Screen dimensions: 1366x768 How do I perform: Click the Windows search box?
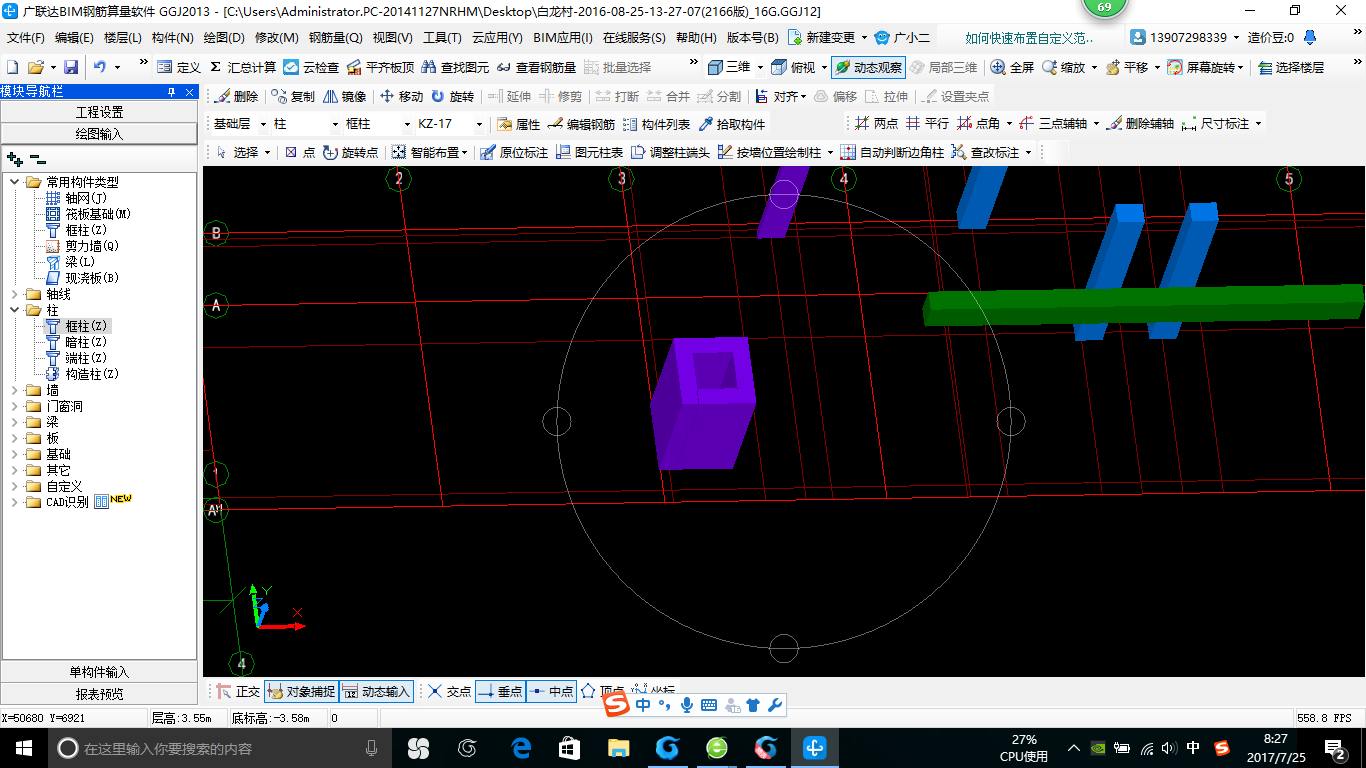point(219,748)
